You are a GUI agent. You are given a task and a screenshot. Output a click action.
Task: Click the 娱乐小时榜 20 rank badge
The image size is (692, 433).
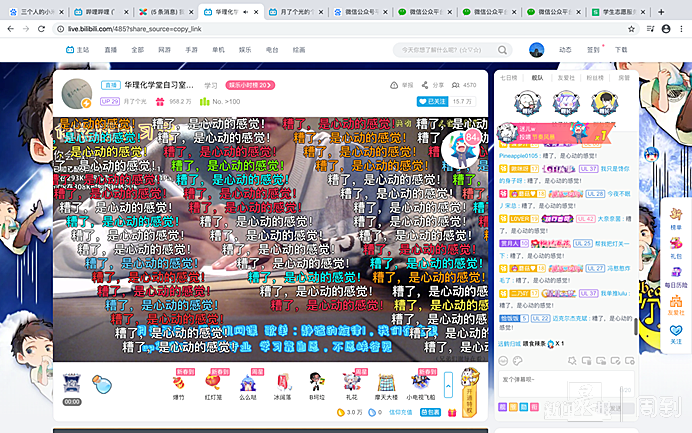(250, 86)
